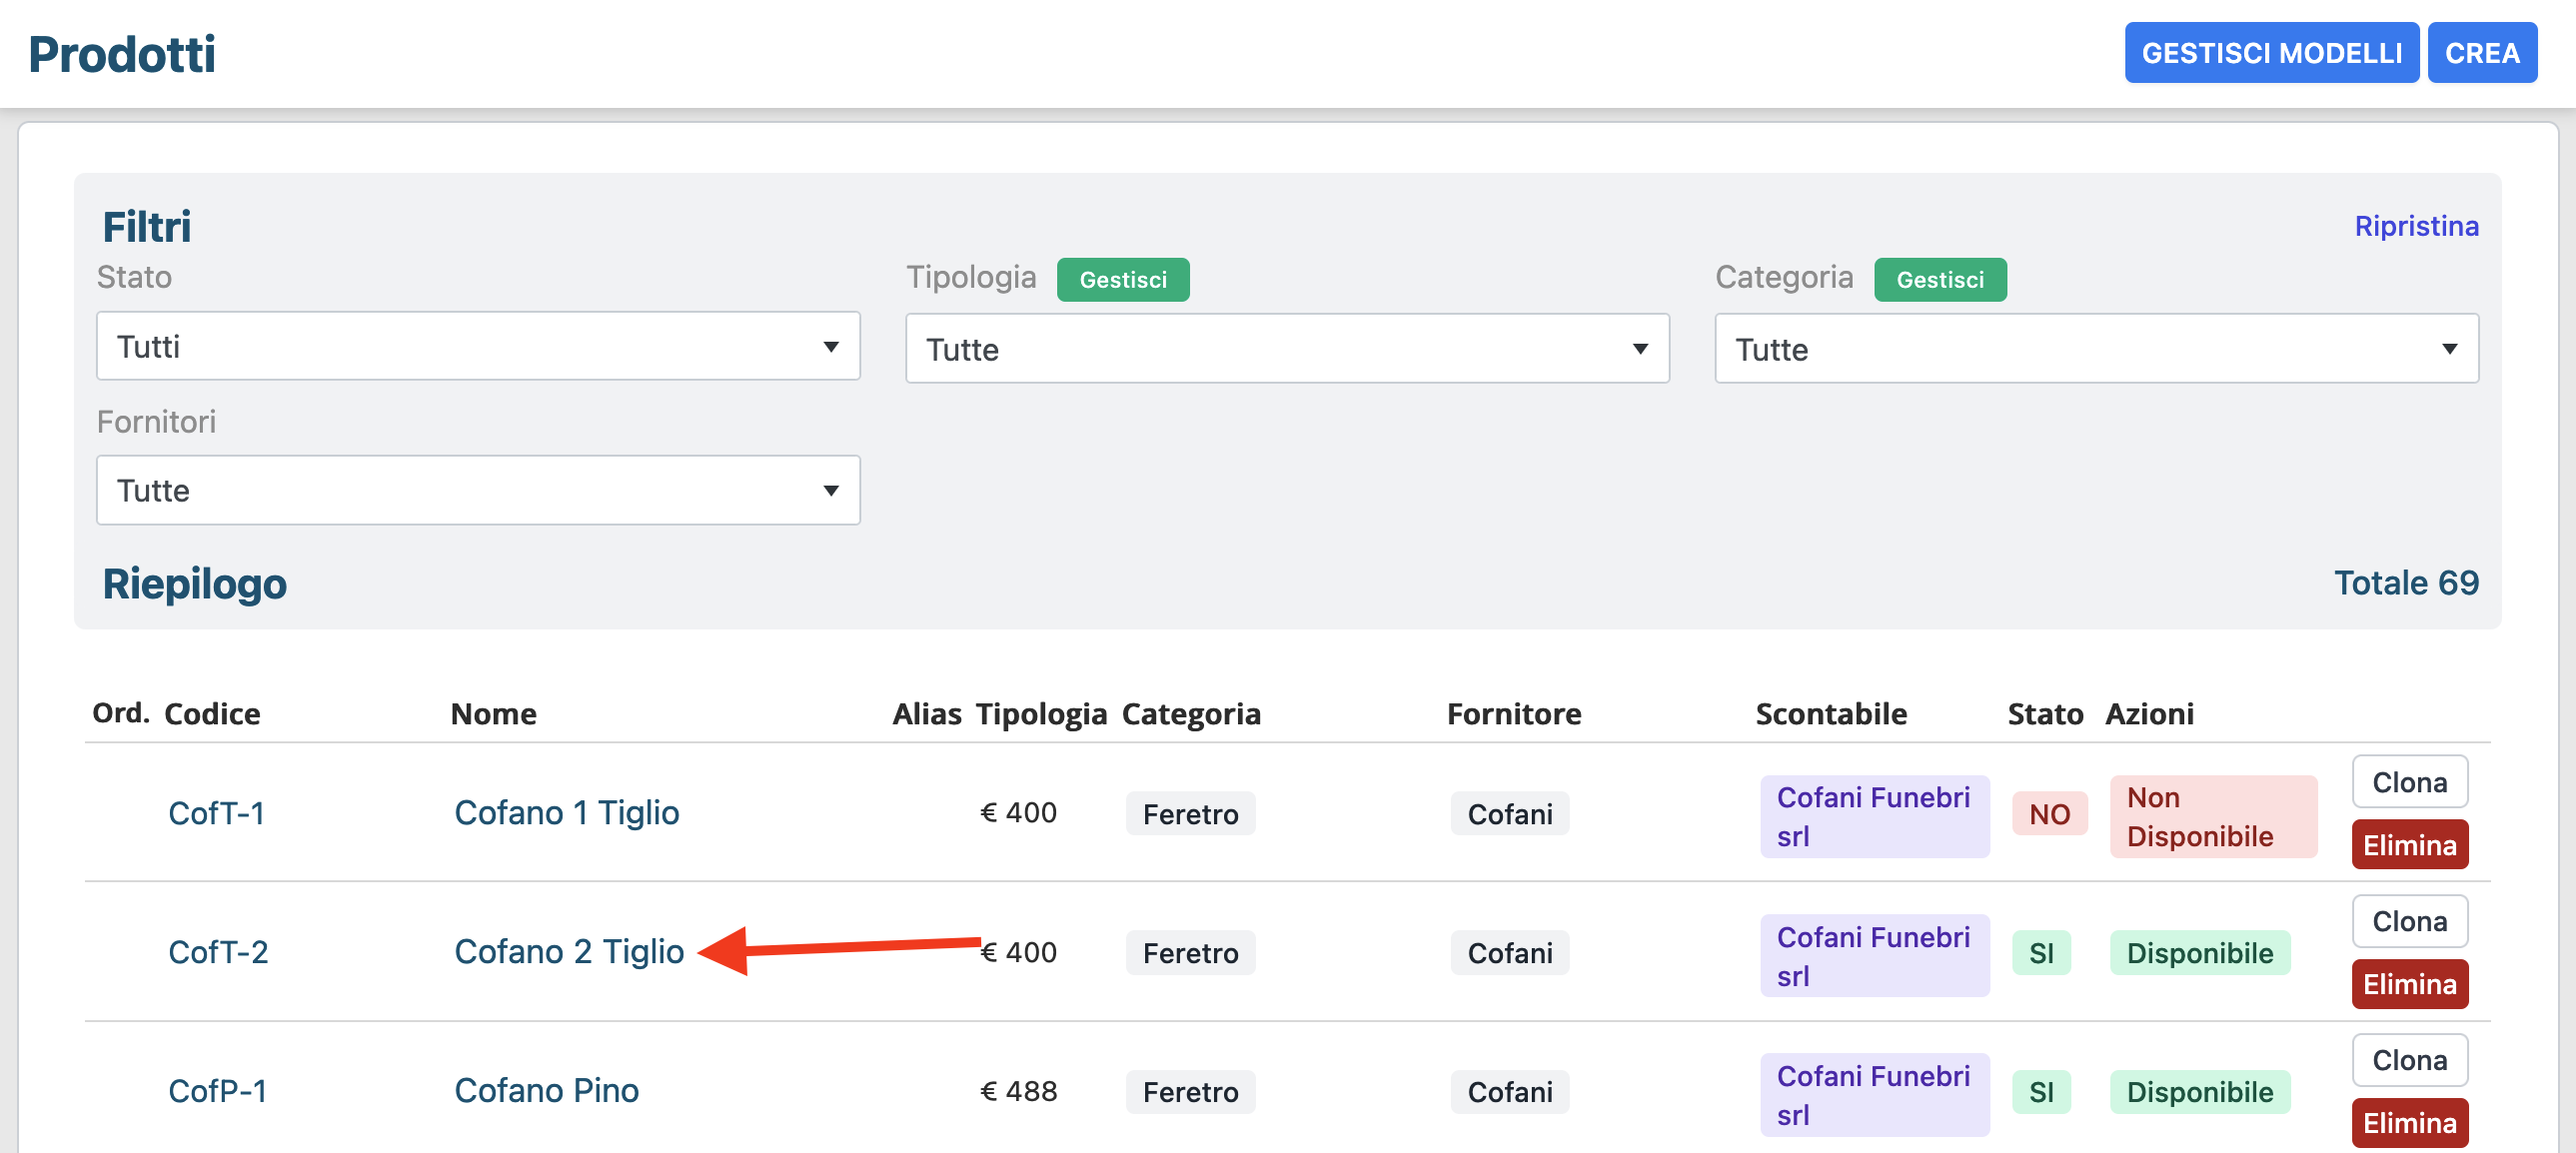The height and width of the screenshot is (1153, 2576).
Task: Open the Cofano 2 Tiglio product link
Action: (x=568, y=951)
